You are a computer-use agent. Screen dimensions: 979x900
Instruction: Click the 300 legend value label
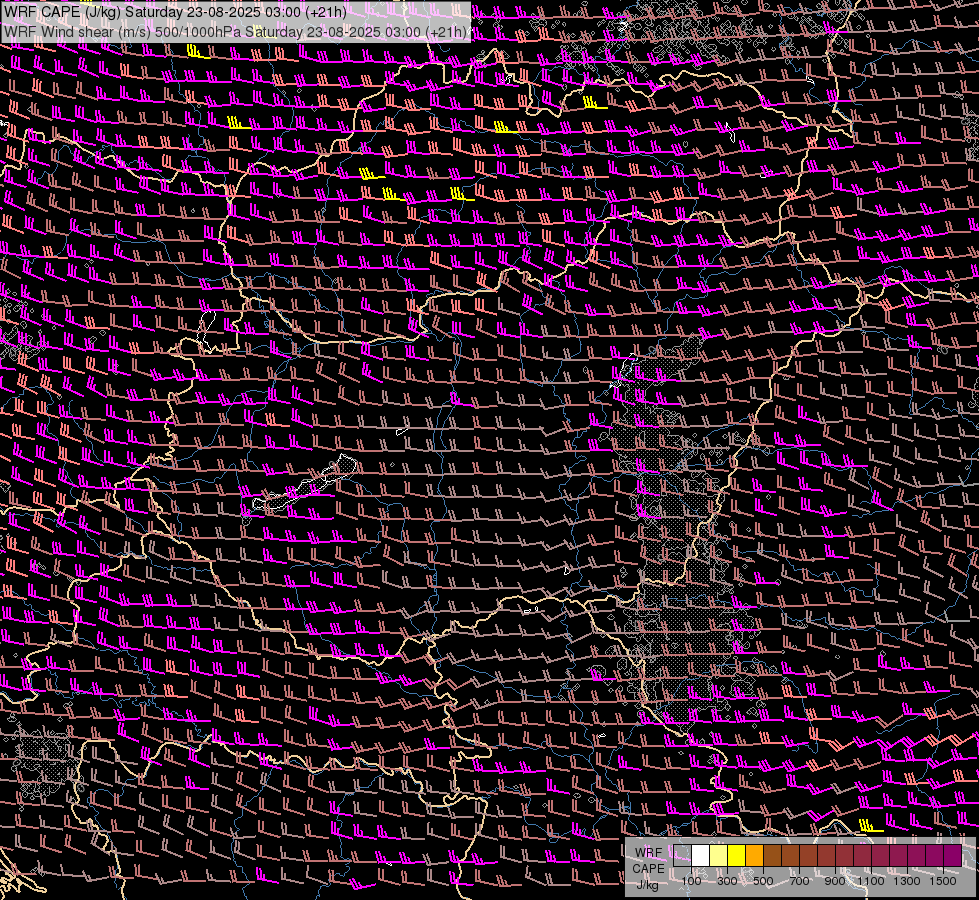(727, 881)
